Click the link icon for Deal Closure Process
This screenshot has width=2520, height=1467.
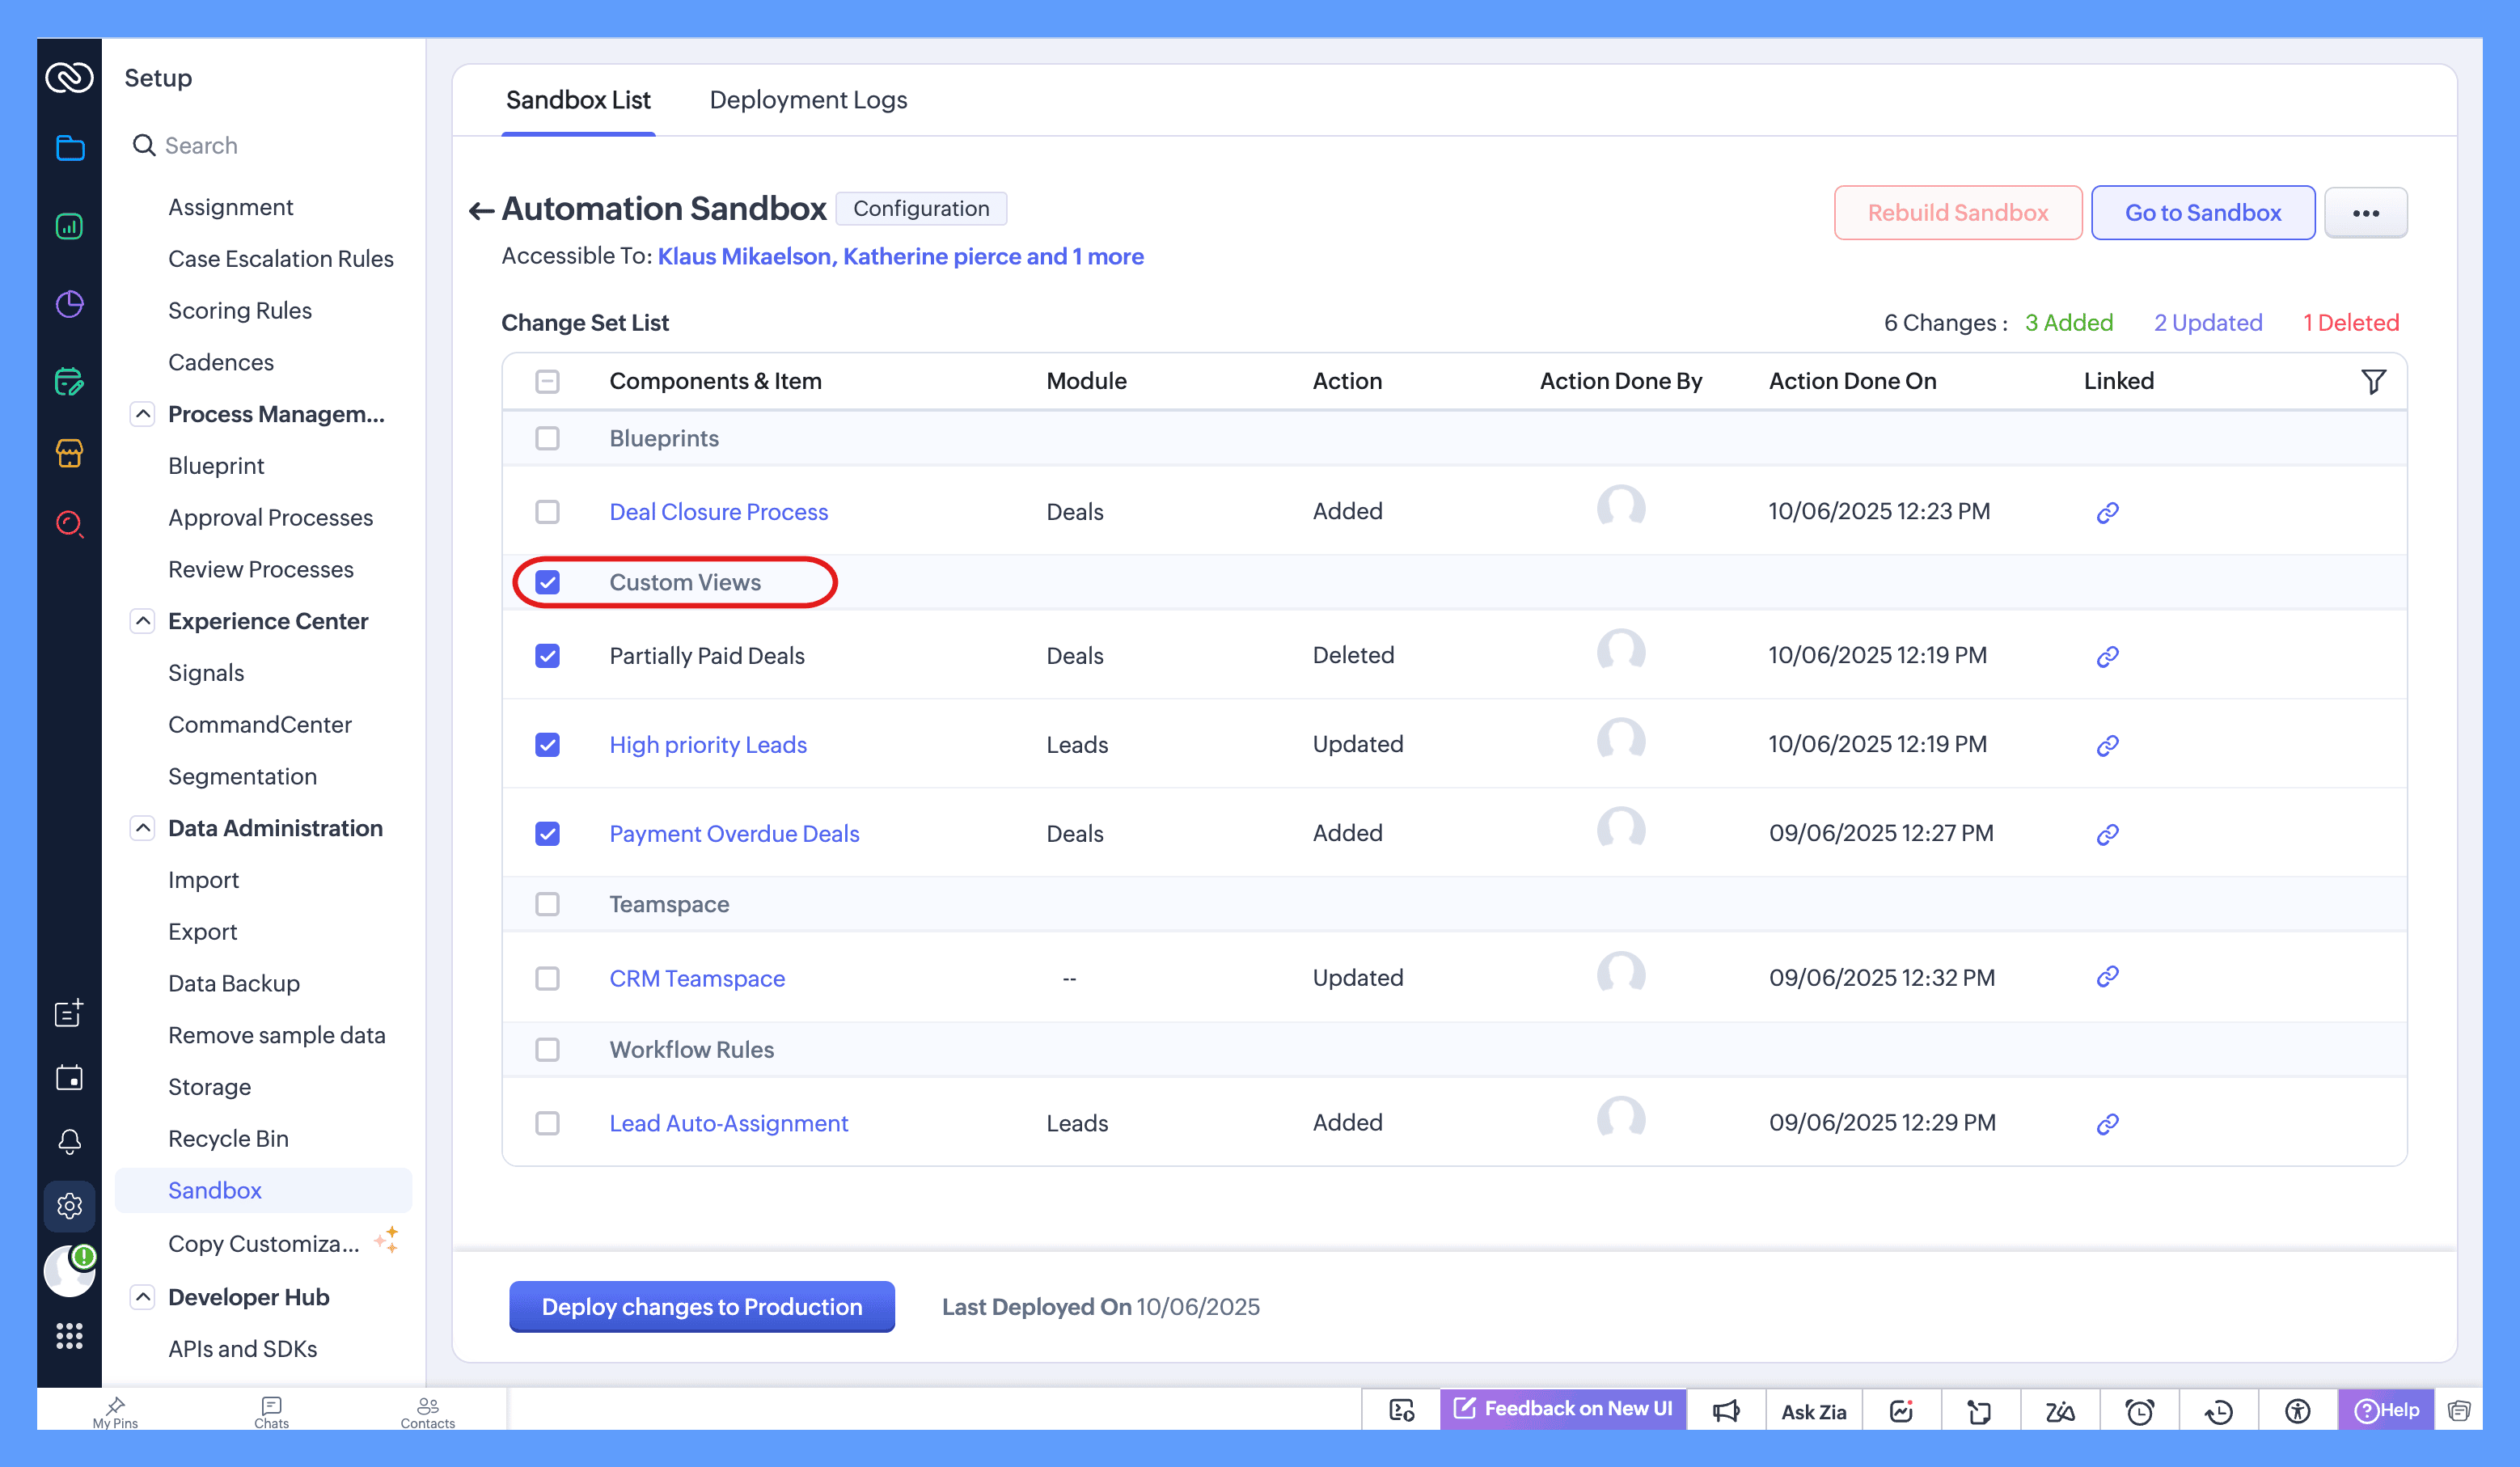coord(2107,512)
